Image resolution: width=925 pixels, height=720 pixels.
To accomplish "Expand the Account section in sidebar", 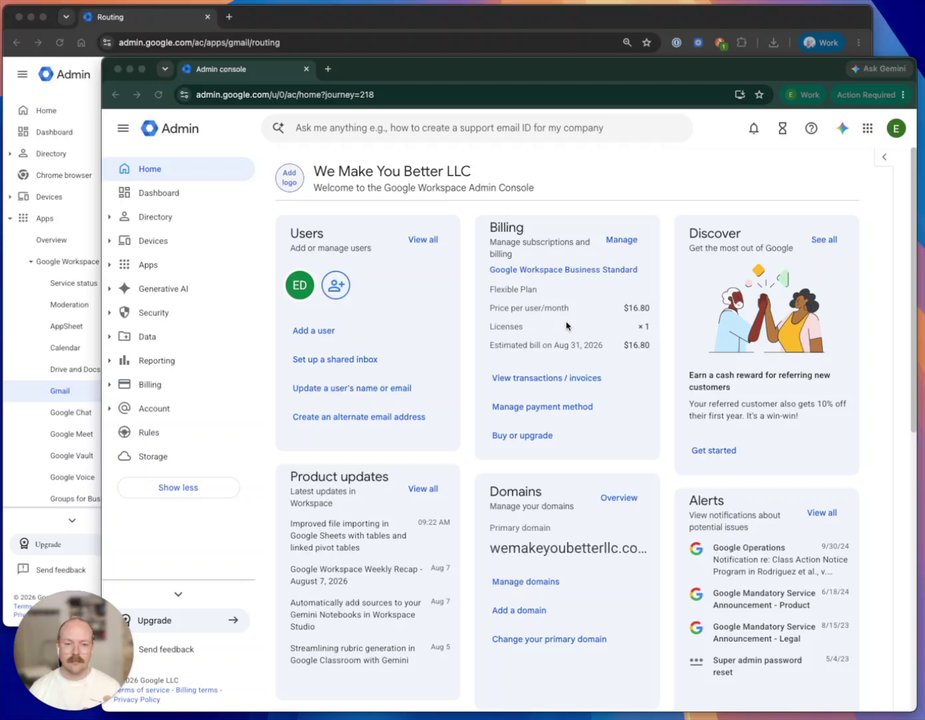I will click(109, 408).
